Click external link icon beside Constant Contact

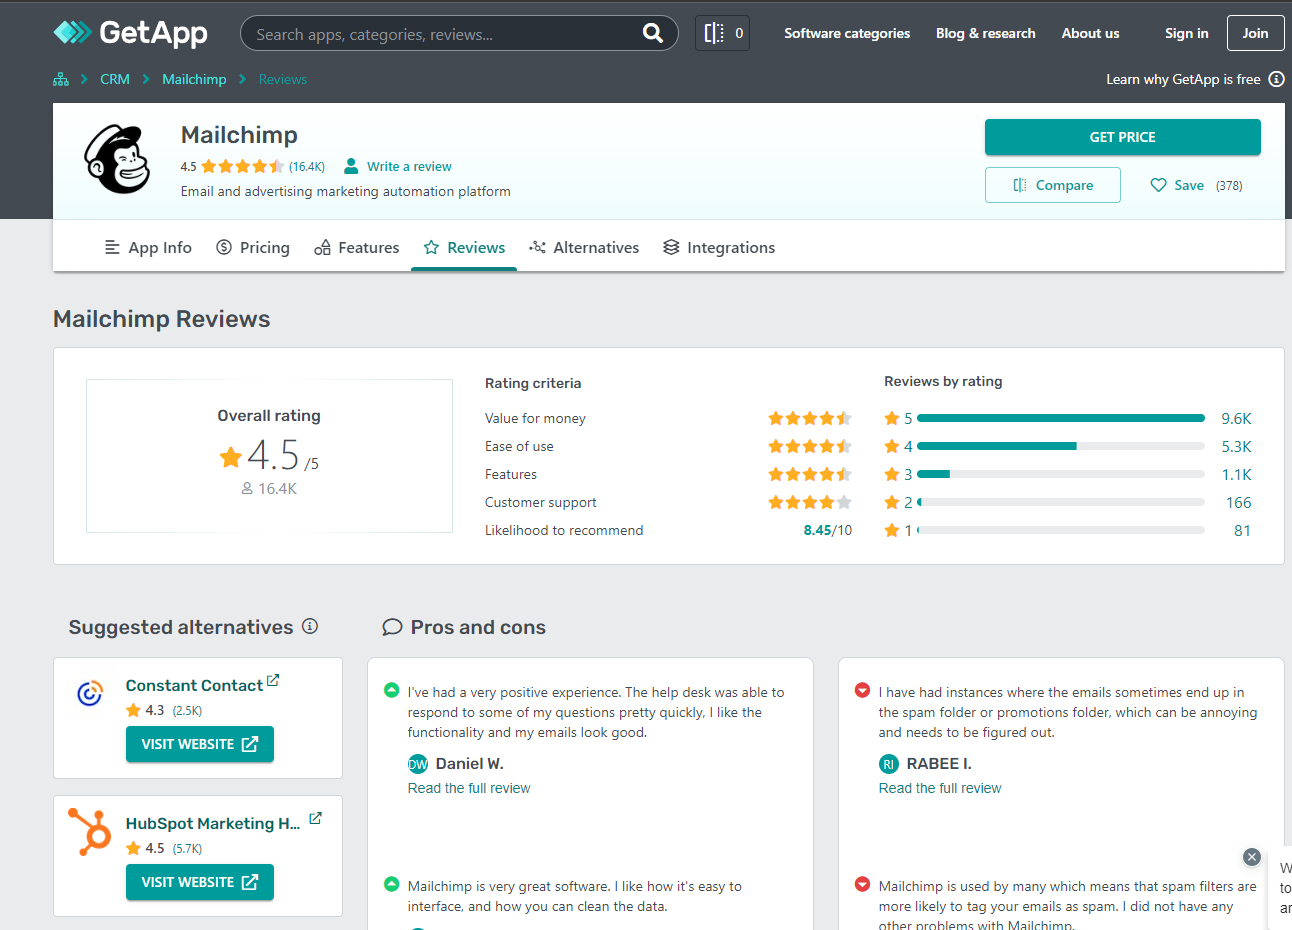(x=273, y=681)
